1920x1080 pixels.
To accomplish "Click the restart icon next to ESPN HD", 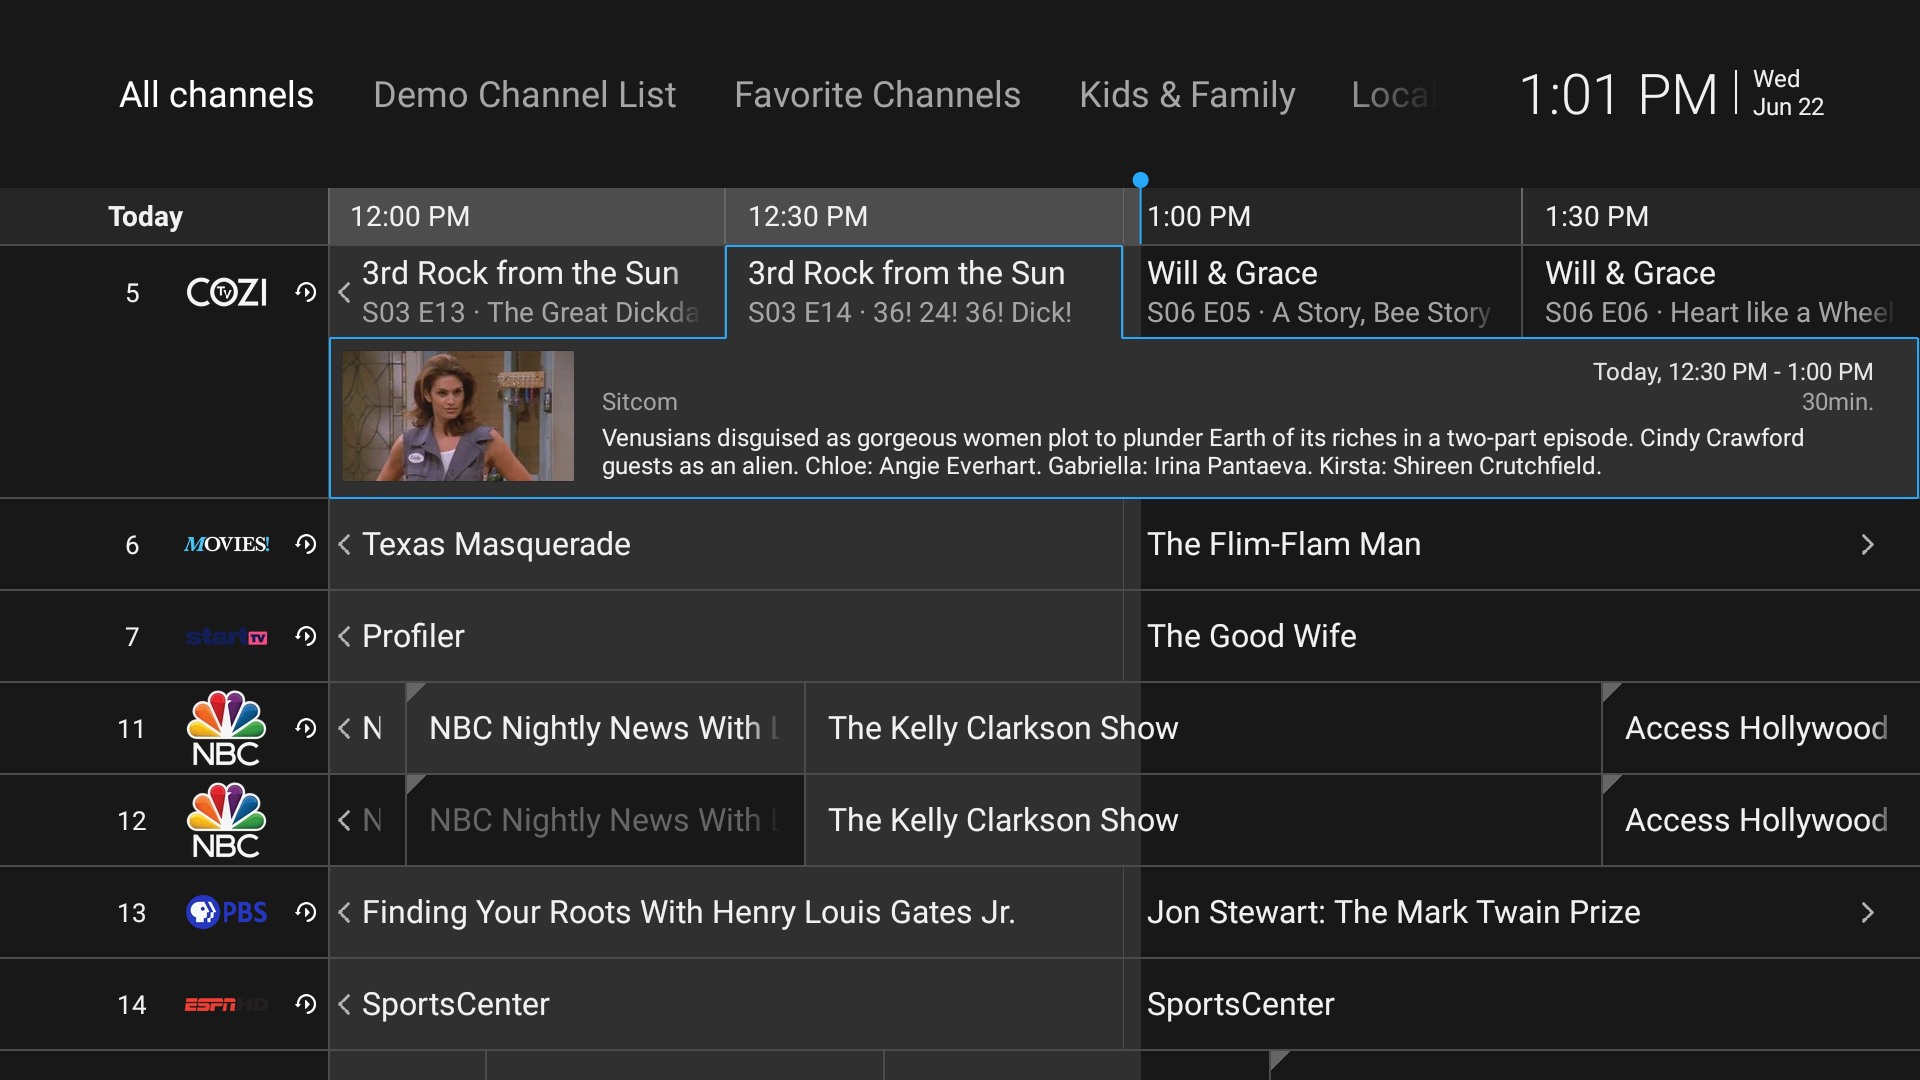I will [305, 1004].
